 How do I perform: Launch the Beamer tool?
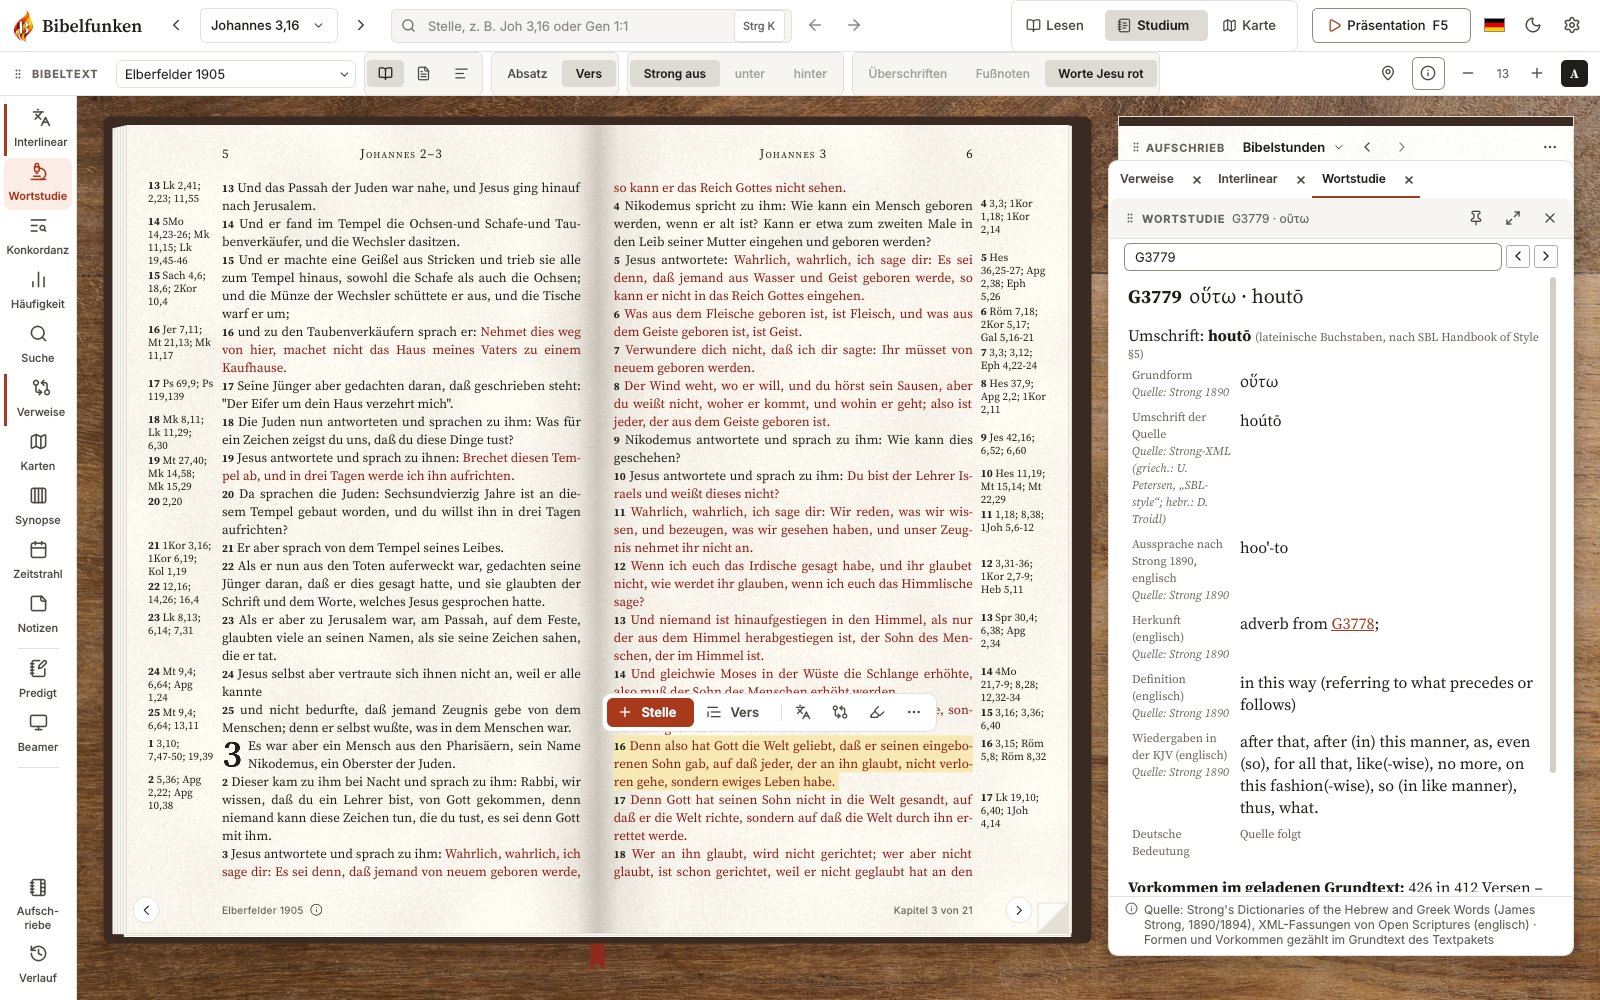(38, 733)
